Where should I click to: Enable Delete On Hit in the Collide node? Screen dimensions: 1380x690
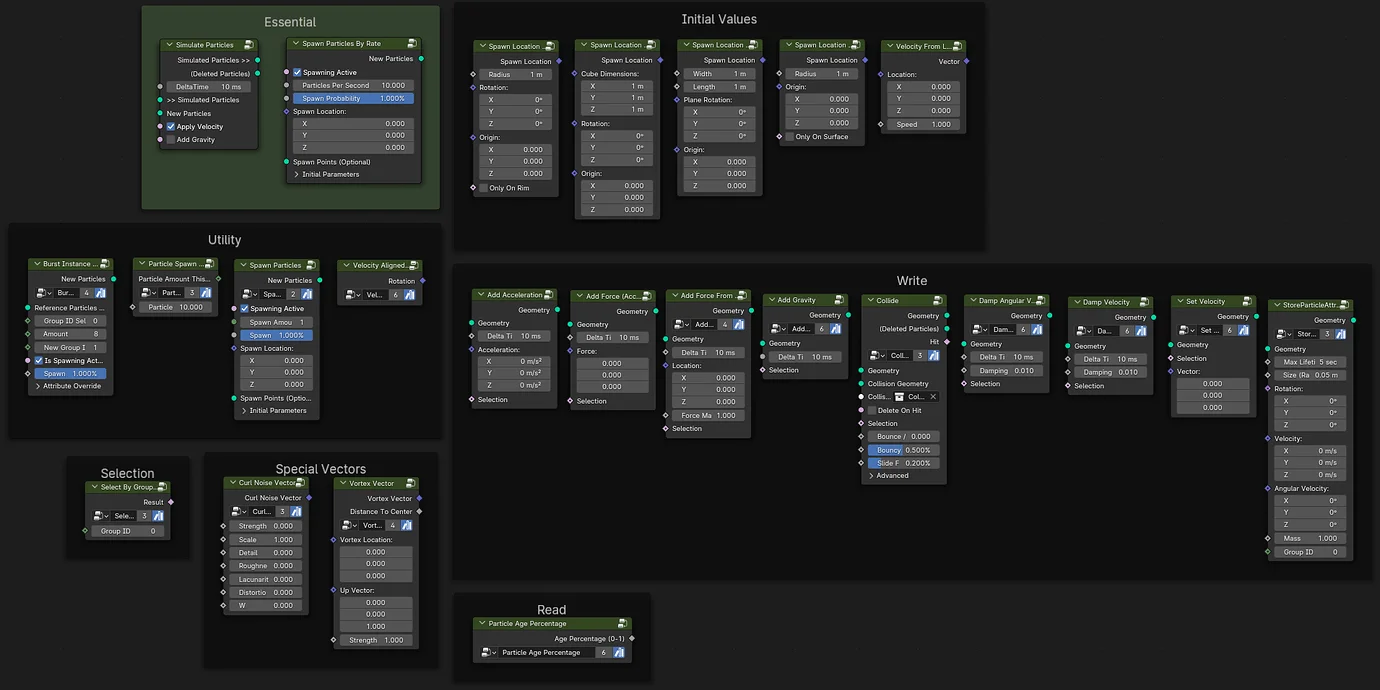[872, 410]
